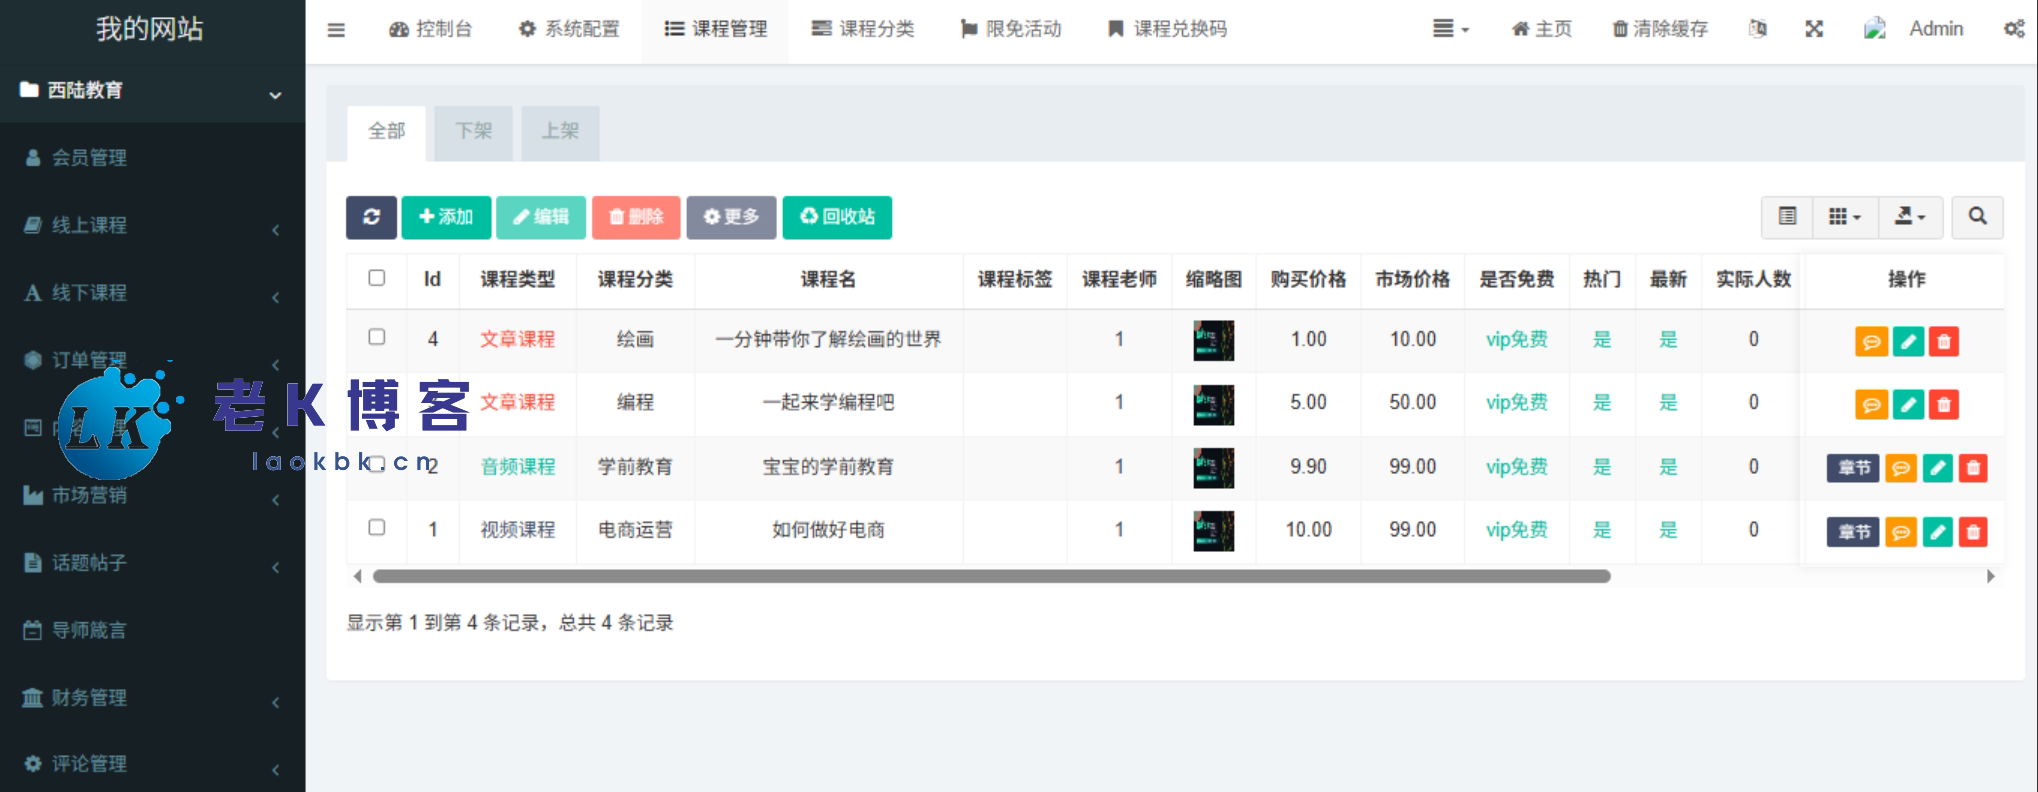Open the table search icon
Image resolution: width=2038 pixels, height=792 pixels.
pyautogui.click(x=1977, y=217)
